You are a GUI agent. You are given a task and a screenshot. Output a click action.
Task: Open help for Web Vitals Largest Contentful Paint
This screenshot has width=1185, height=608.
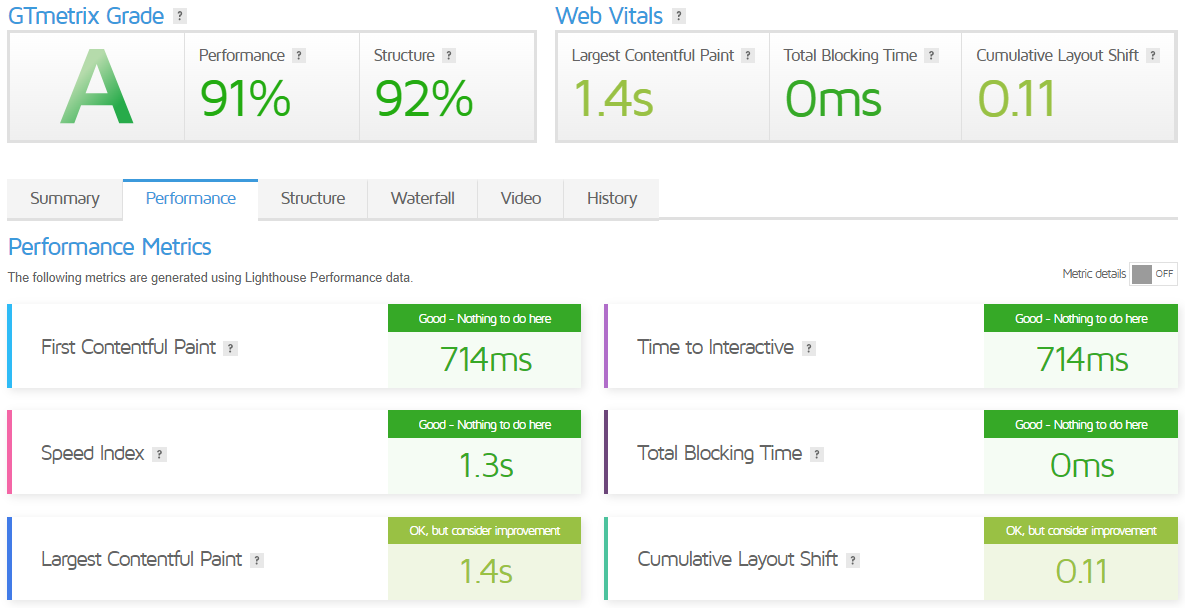pyautogui.click(x=748, y=56)
